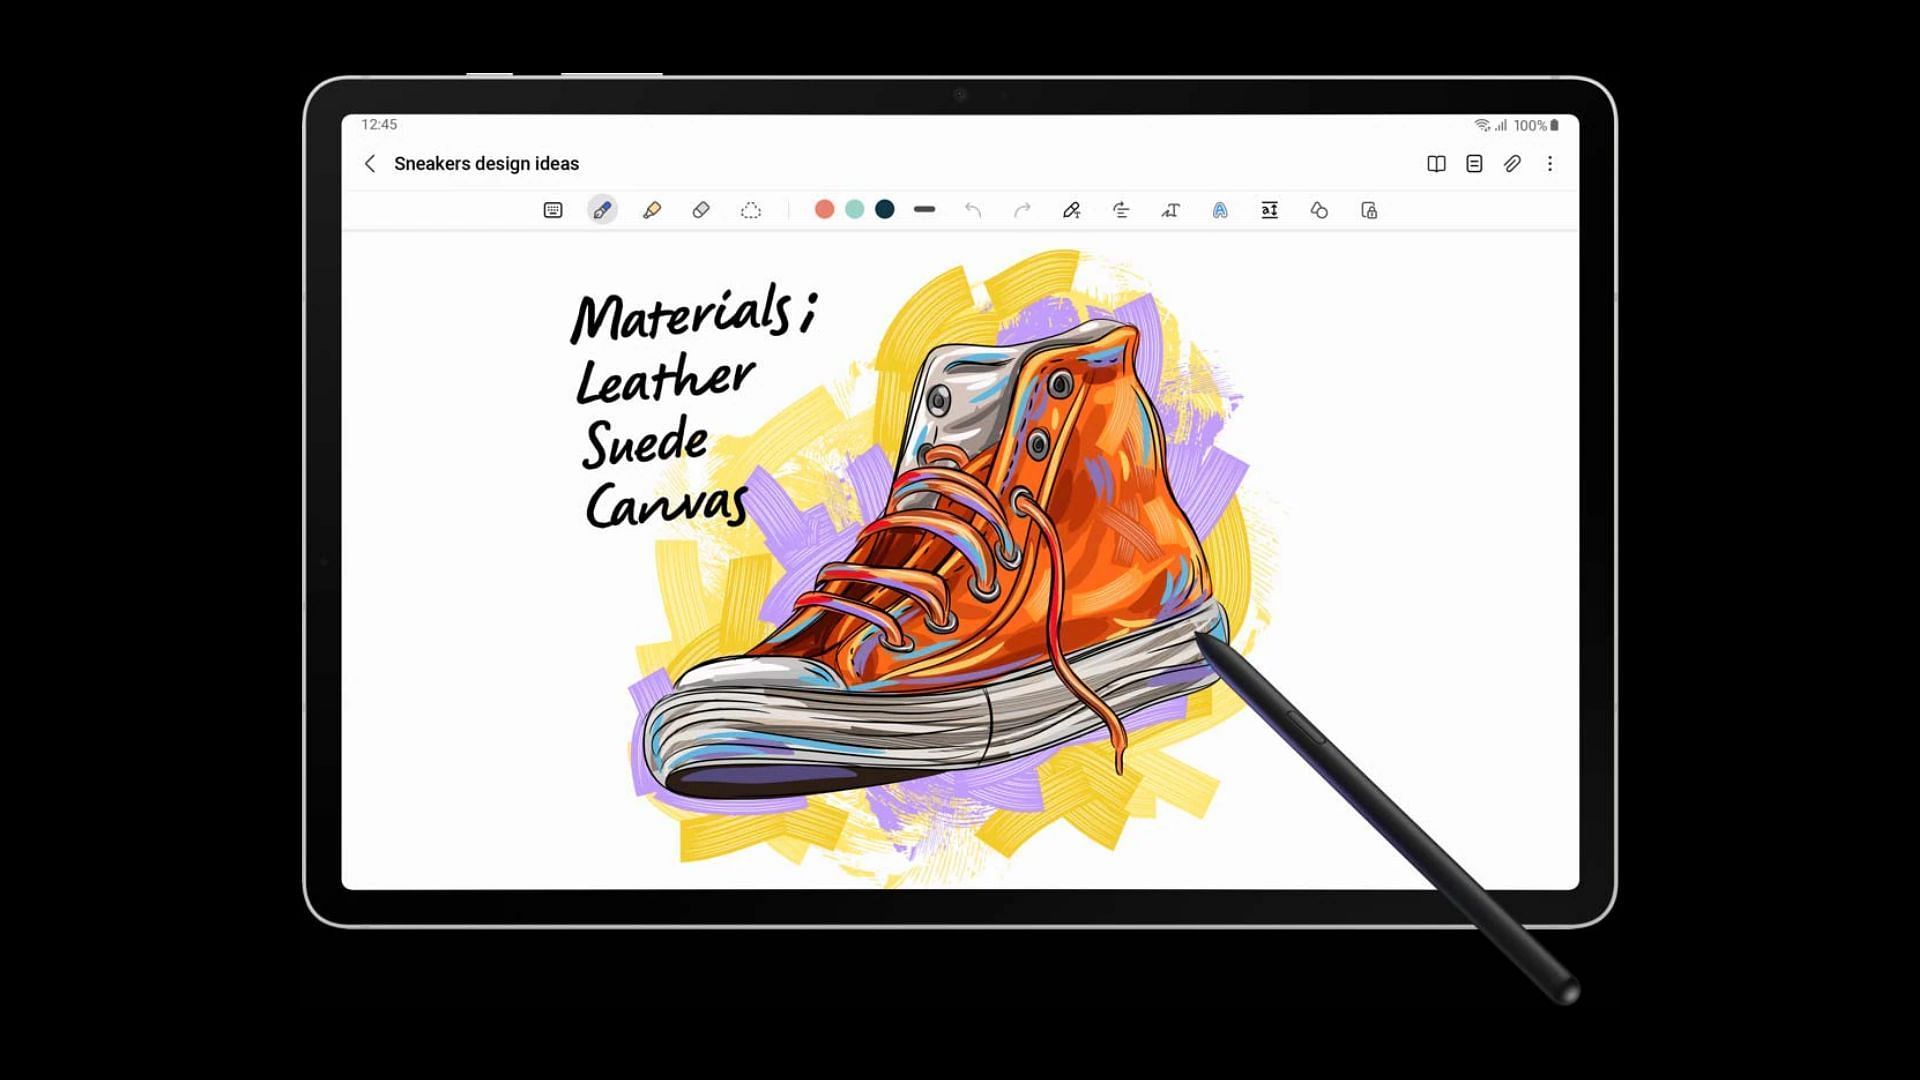Screen dimensions: 1920x1080
Task: Pick the mint green pen color
Action: click(x=855, y=209)
